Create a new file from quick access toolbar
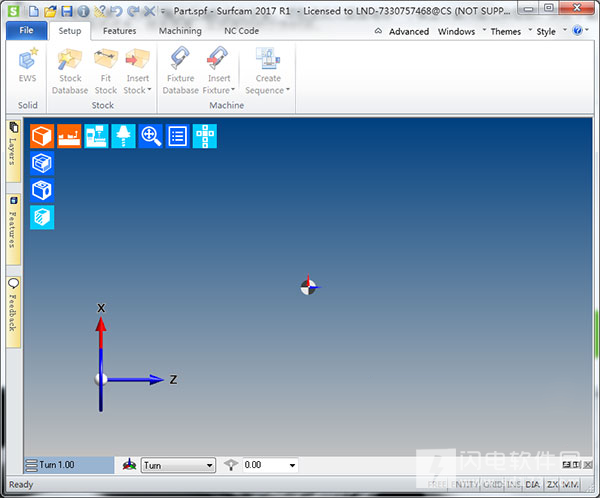The height and width of the screenshot is (498, 600). 34,11
